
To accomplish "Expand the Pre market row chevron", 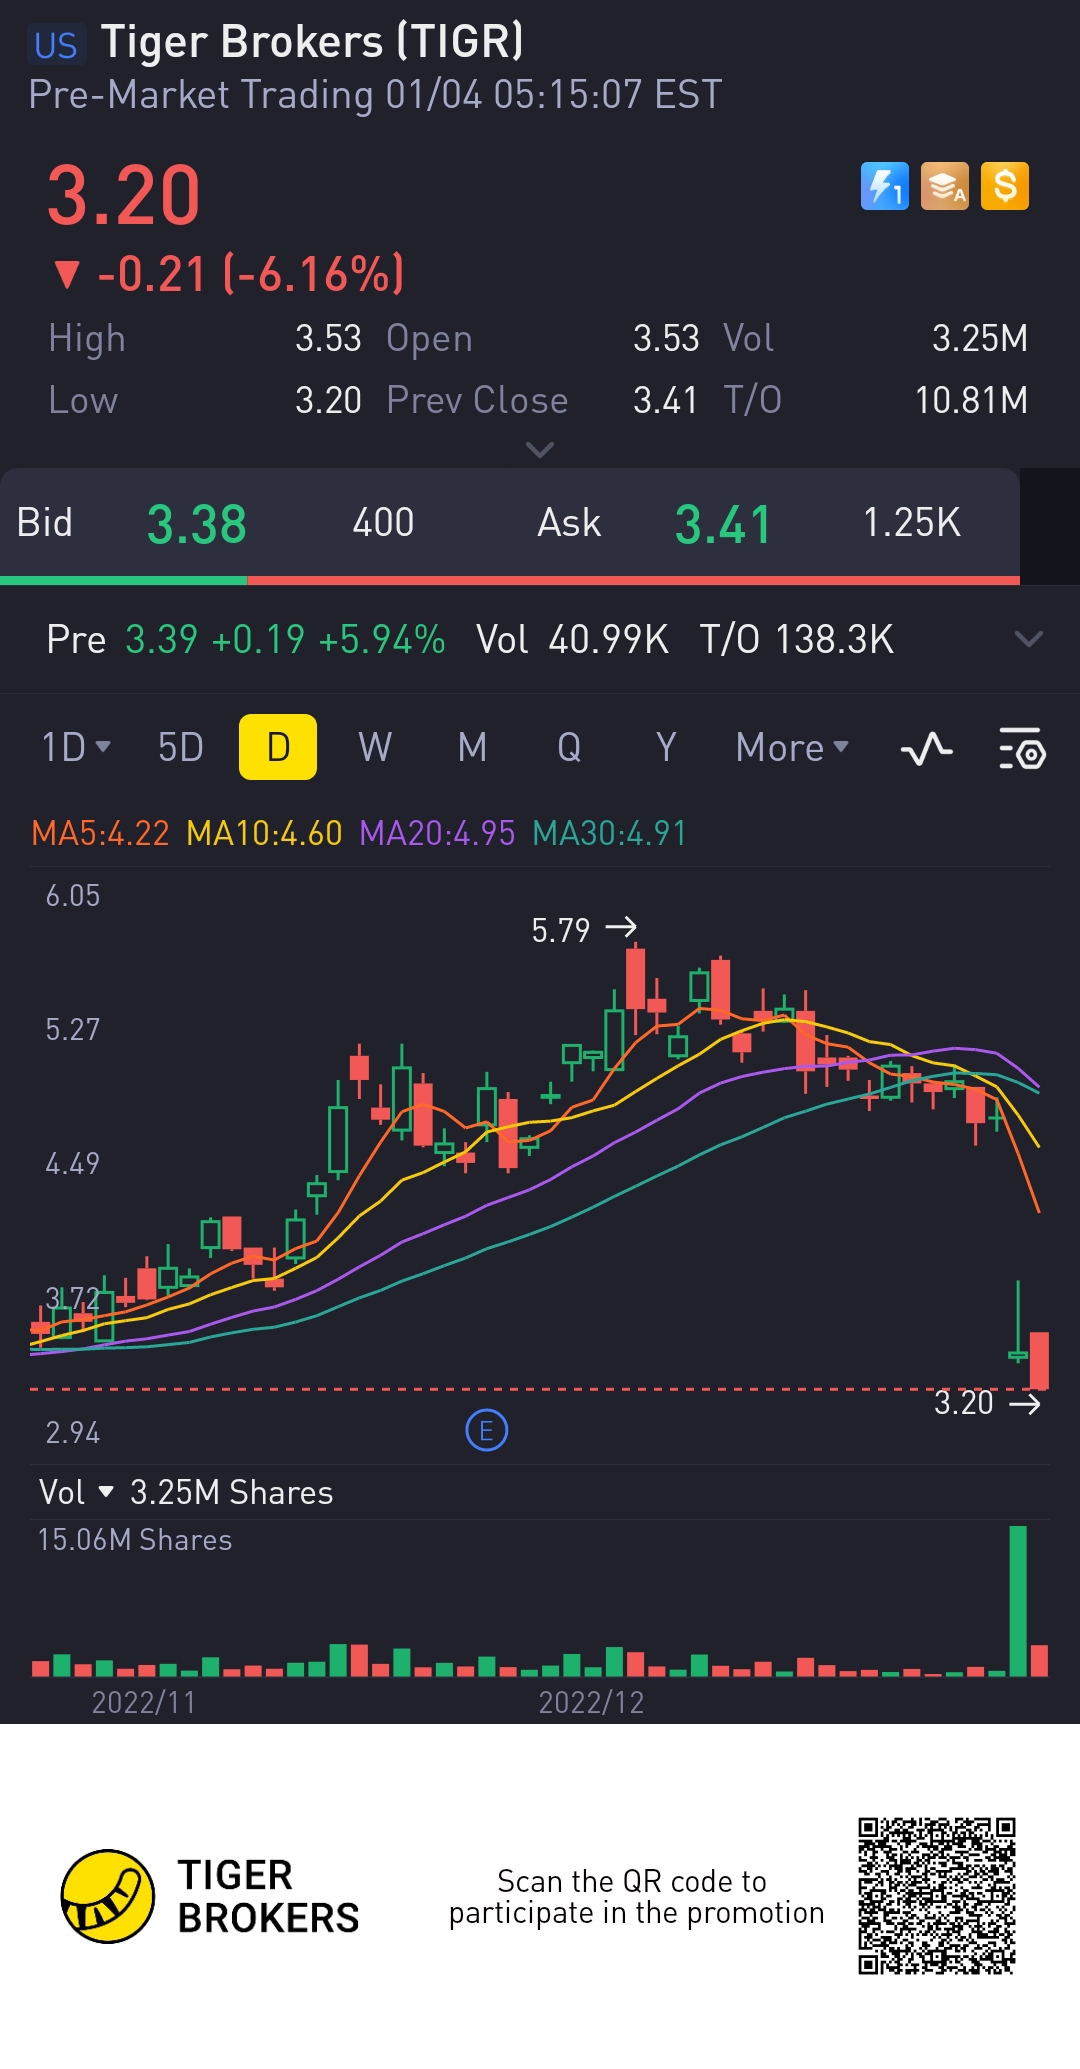I will click(1029, 639).
